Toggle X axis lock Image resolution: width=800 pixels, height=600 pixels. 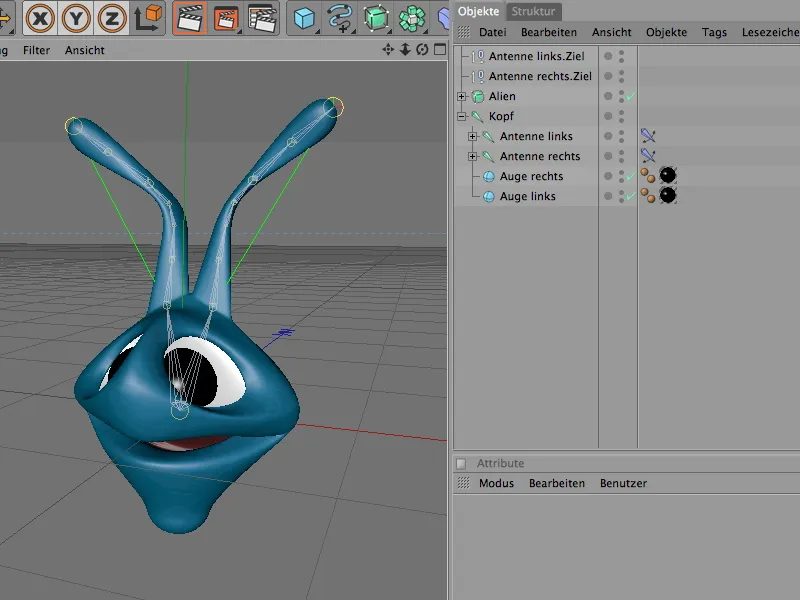pos(40,18)
